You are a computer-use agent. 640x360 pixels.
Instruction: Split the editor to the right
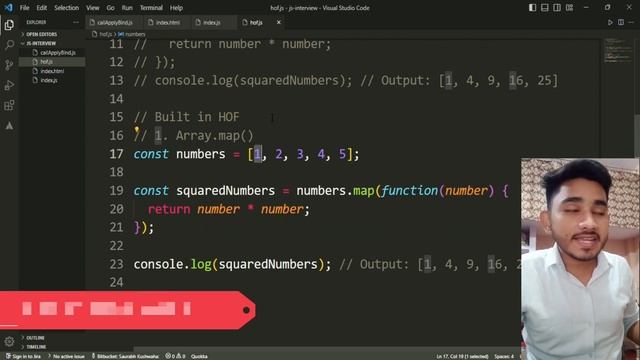[620, 22]
